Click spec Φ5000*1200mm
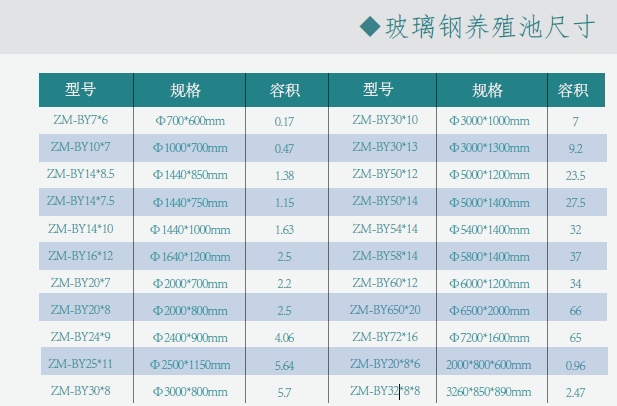 click(489, 175)
